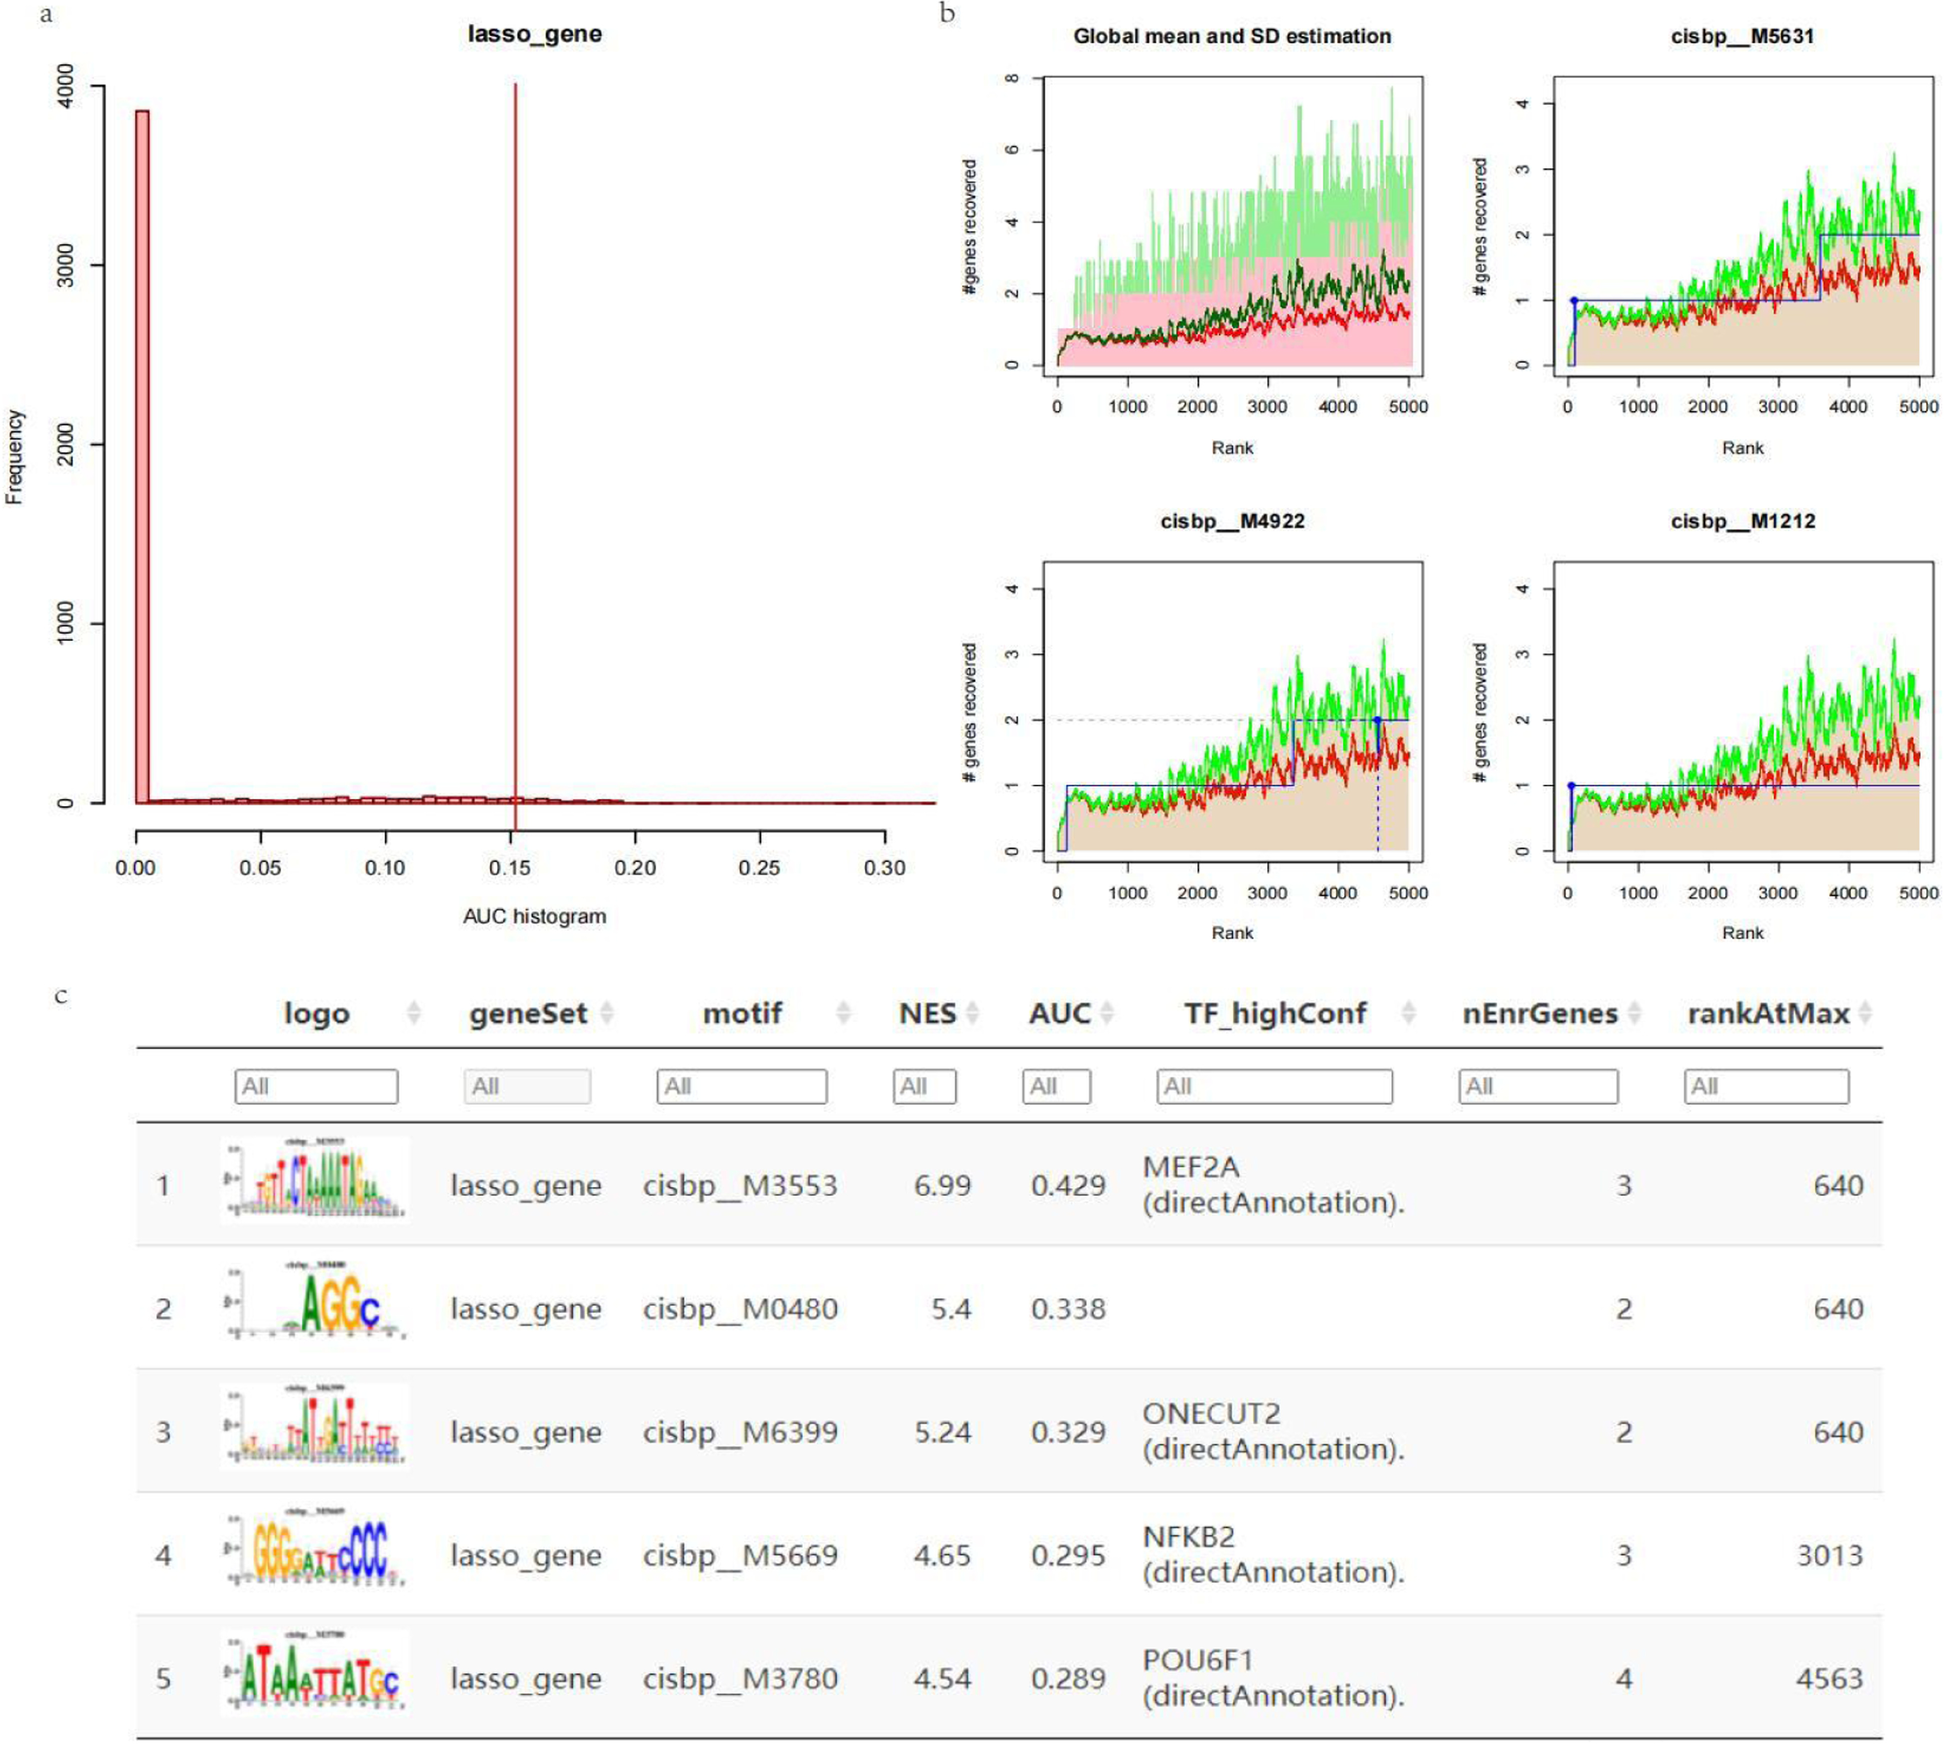
Task: Click rankAtMax value 4563
Action: tap(1830, 1678)
